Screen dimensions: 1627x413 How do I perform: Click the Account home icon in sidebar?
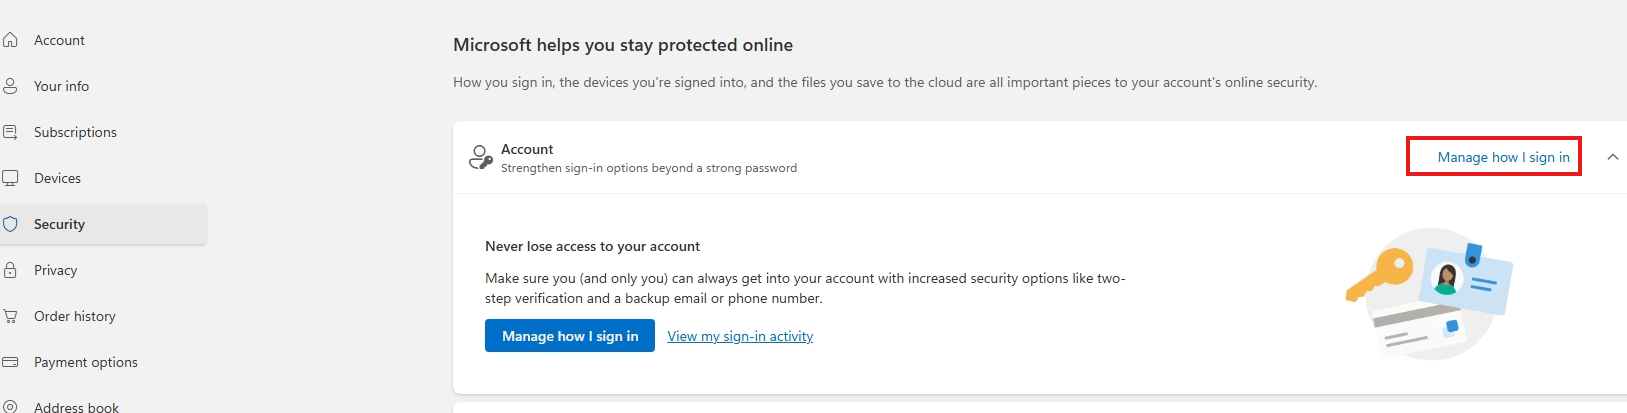[10, 40]
